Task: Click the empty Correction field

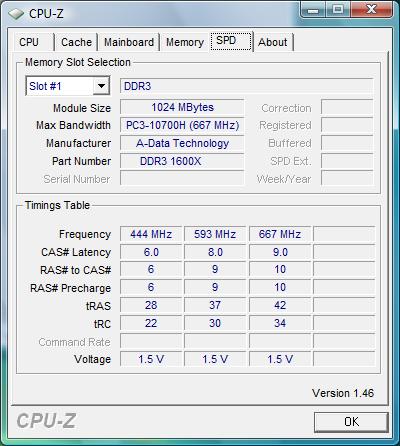Action: click(x=347, y=107)
